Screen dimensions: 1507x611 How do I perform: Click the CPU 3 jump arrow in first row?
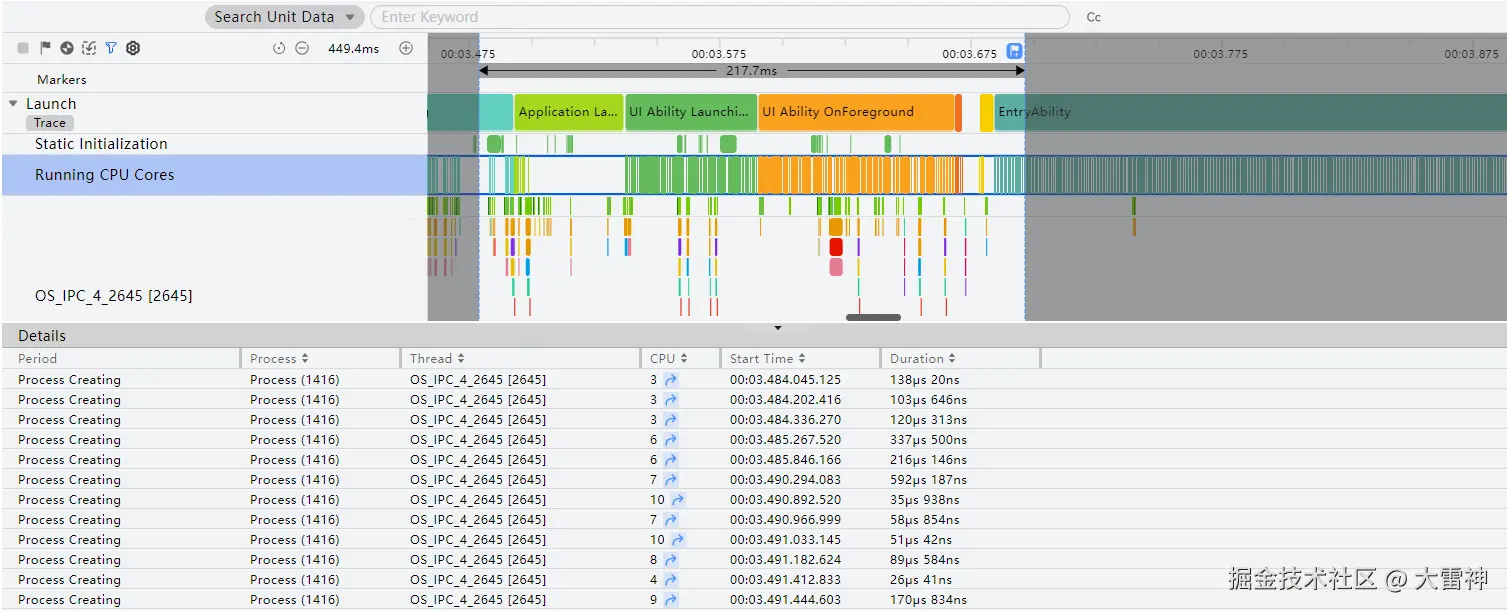671,380
